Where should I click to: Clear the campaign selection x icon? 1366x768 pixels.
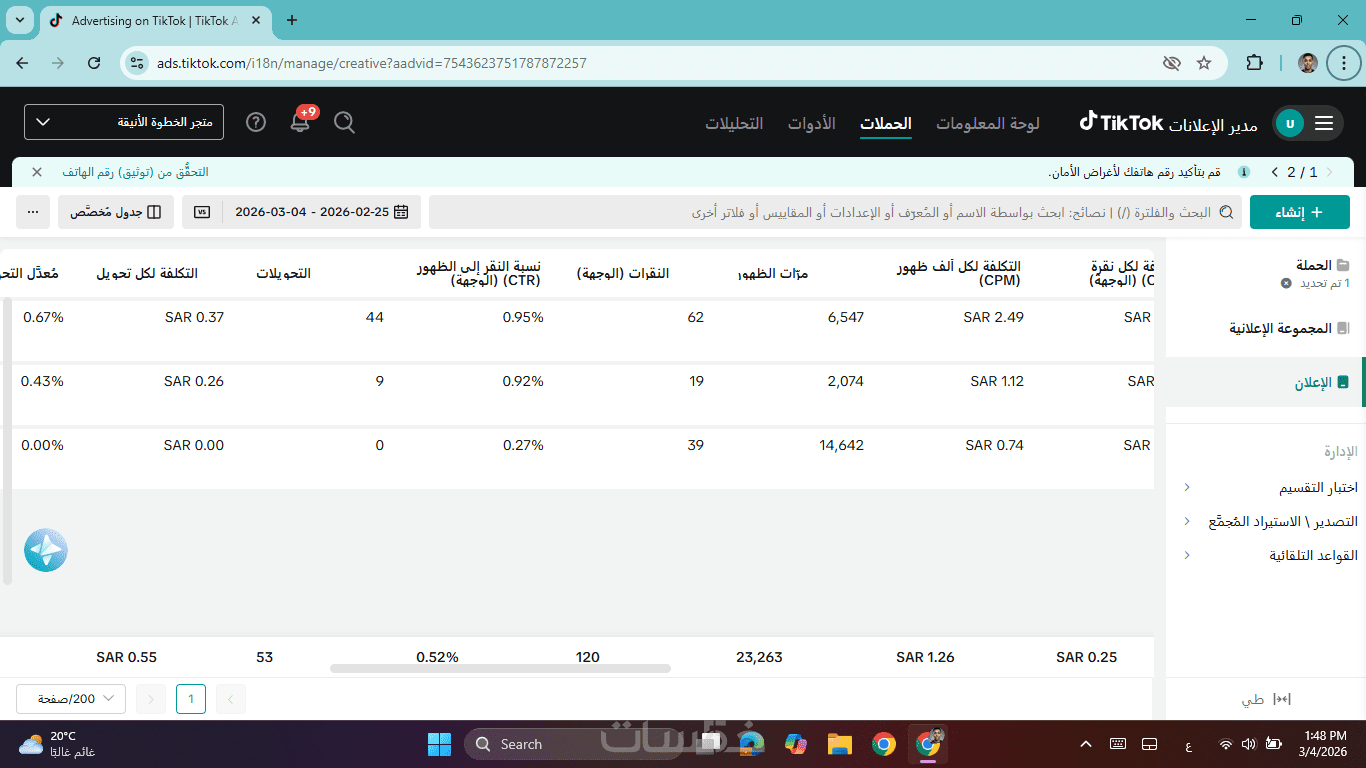pos(1286,283)
